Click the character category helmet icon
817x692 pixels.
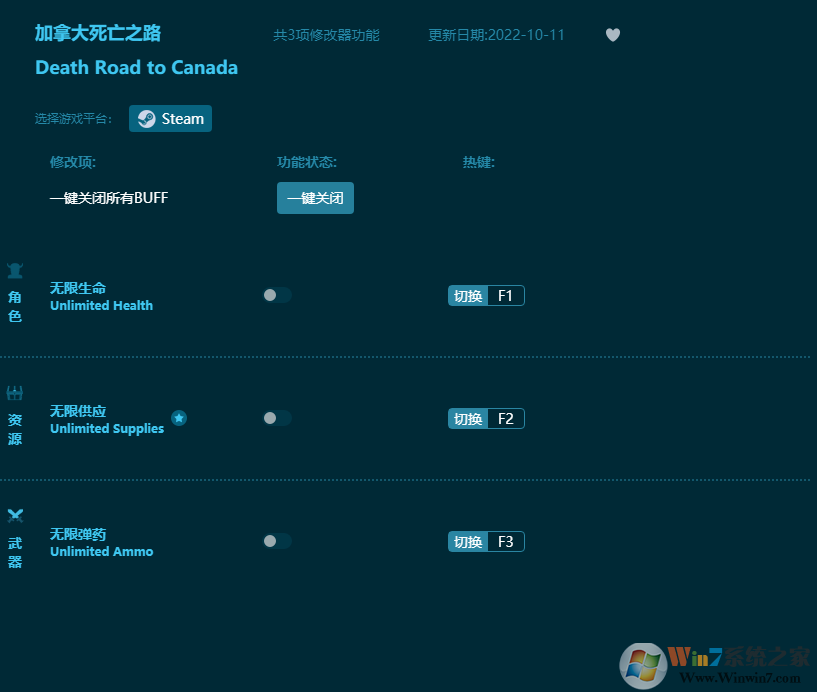[15, 270]
